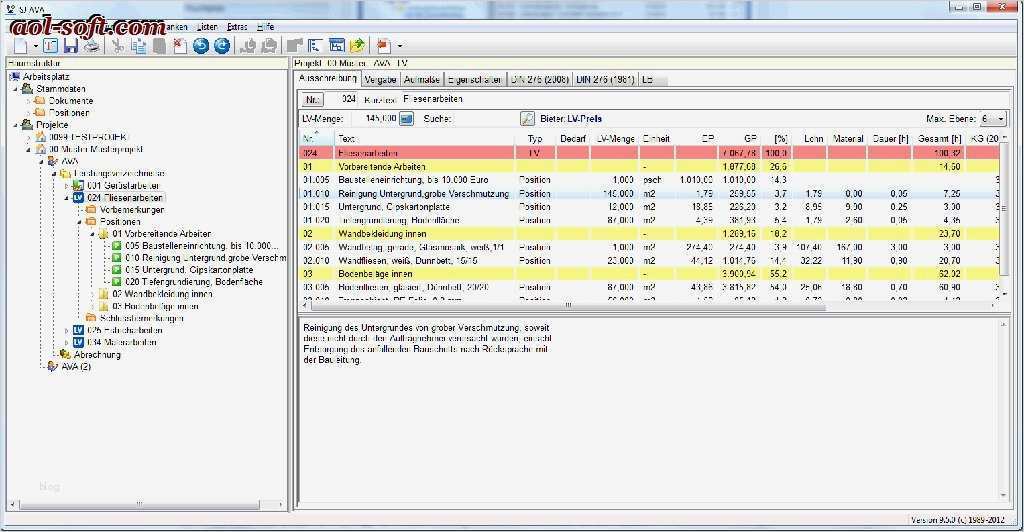The image size is (1024, 532).
Task: Click the red flag toolbar icon
Action: click(x=383, y=45)
